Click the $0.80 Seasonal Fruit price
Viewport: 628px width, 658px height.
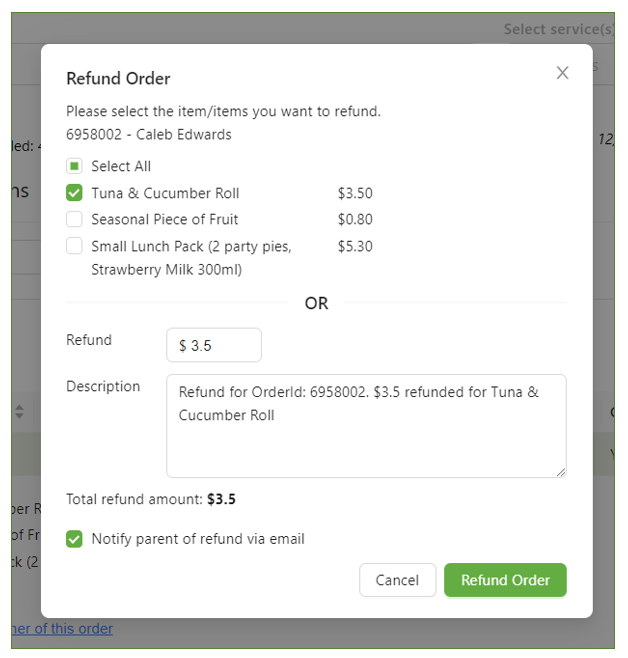pyautogui.click(x=355, y=219)
